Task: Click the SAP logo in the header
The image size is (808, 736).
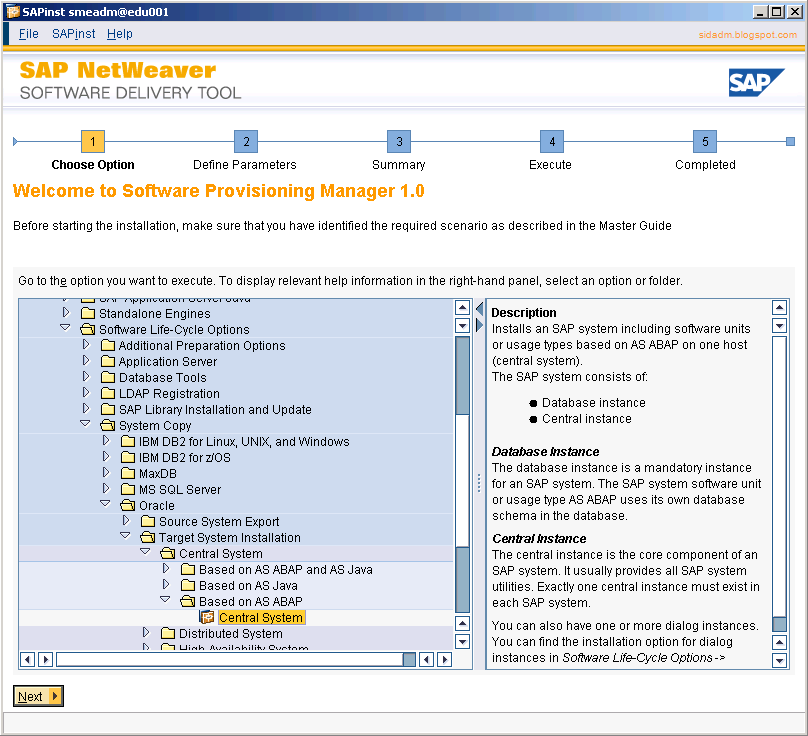Action: 757,84
